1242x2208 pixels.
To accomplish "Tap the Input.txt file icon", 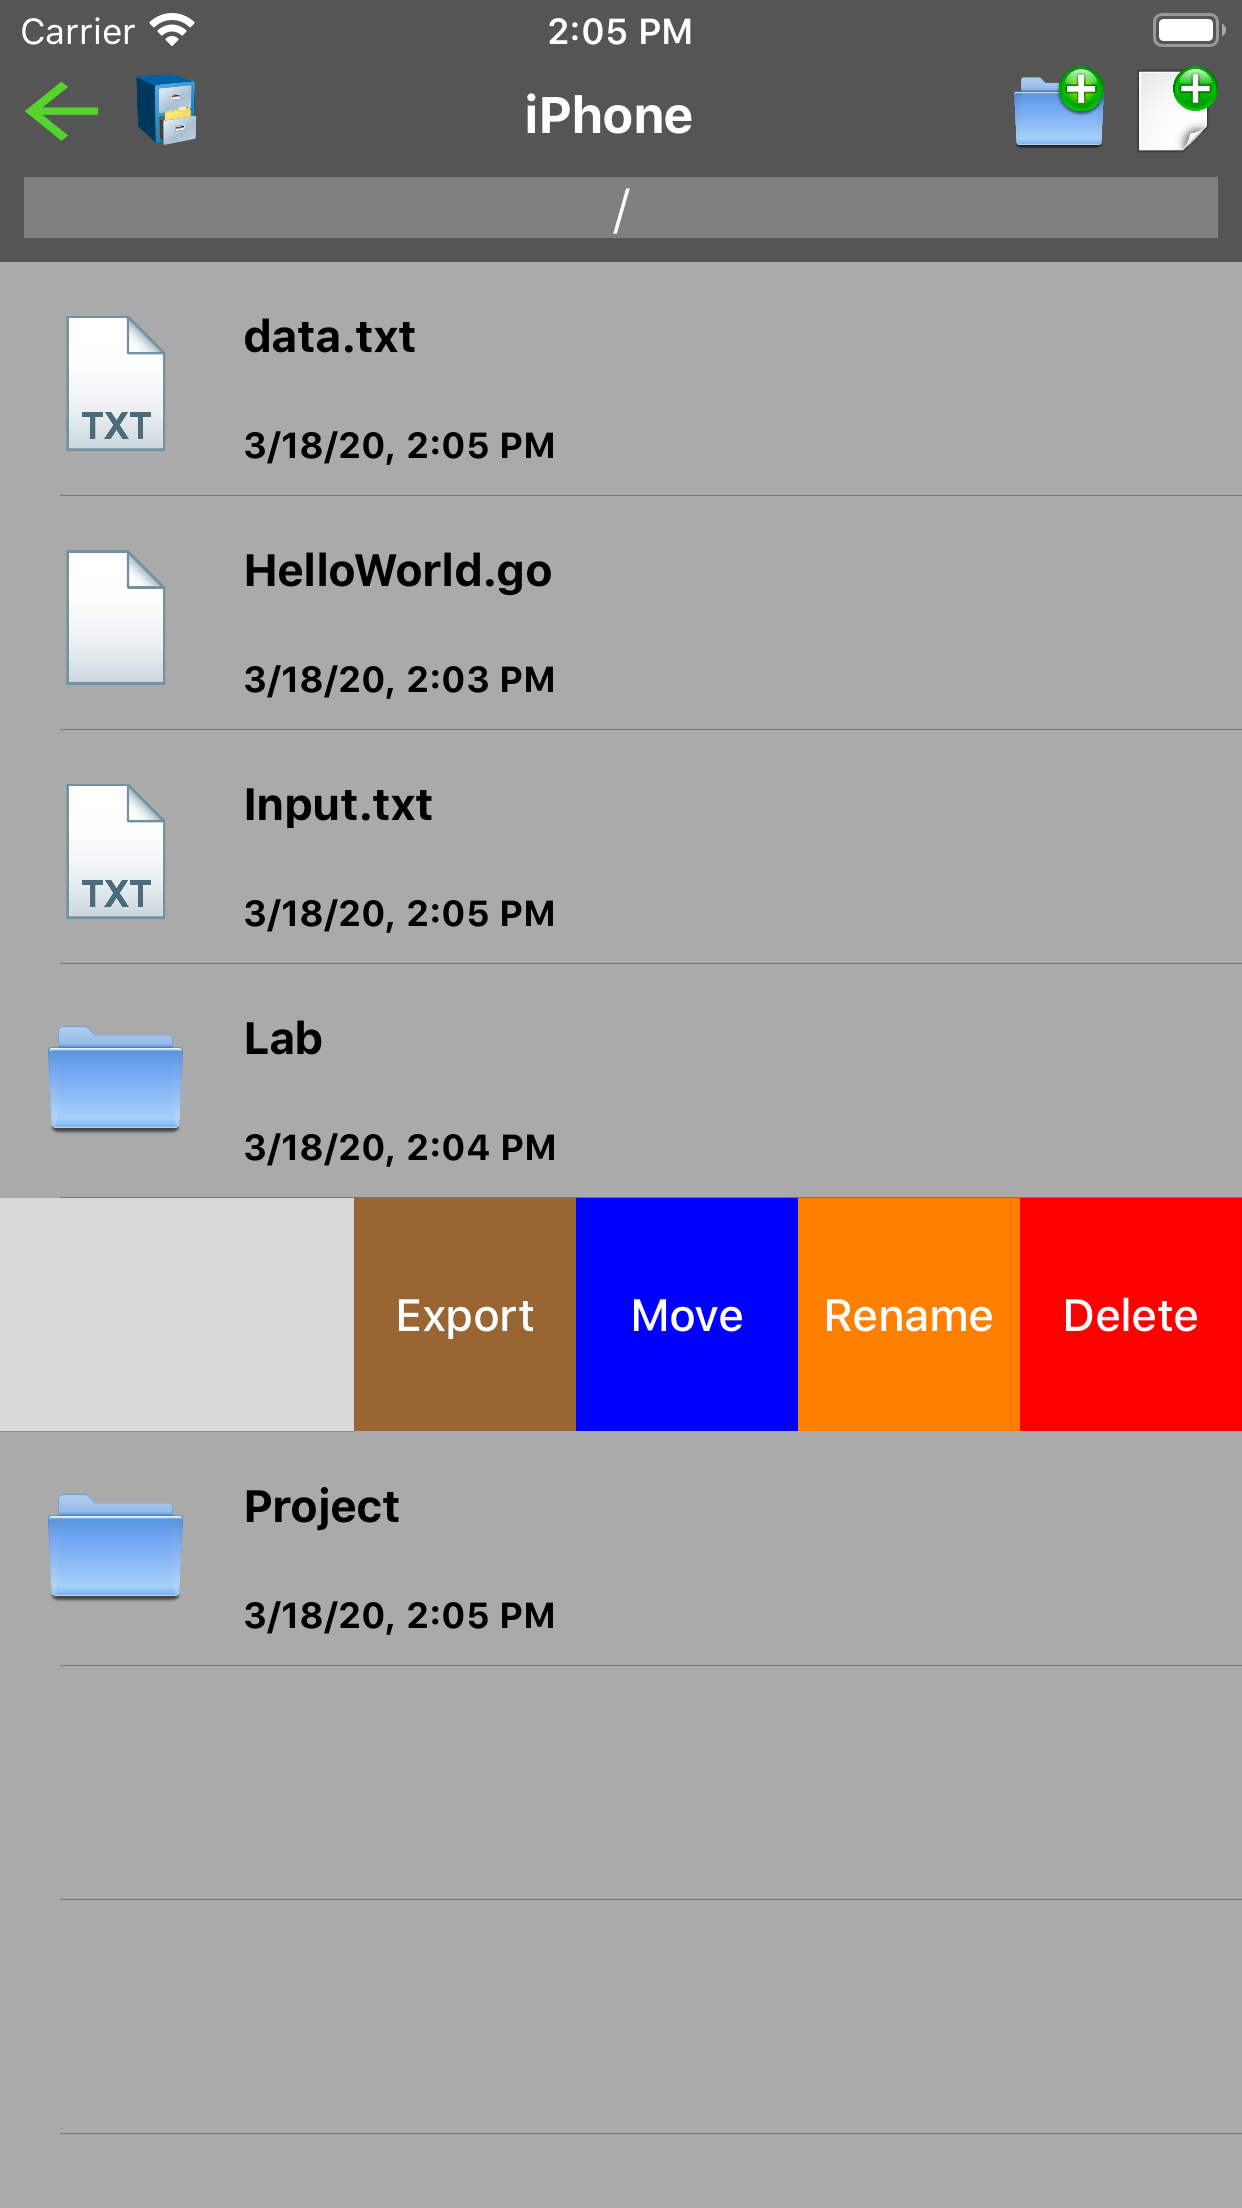I will click(116, 852).
